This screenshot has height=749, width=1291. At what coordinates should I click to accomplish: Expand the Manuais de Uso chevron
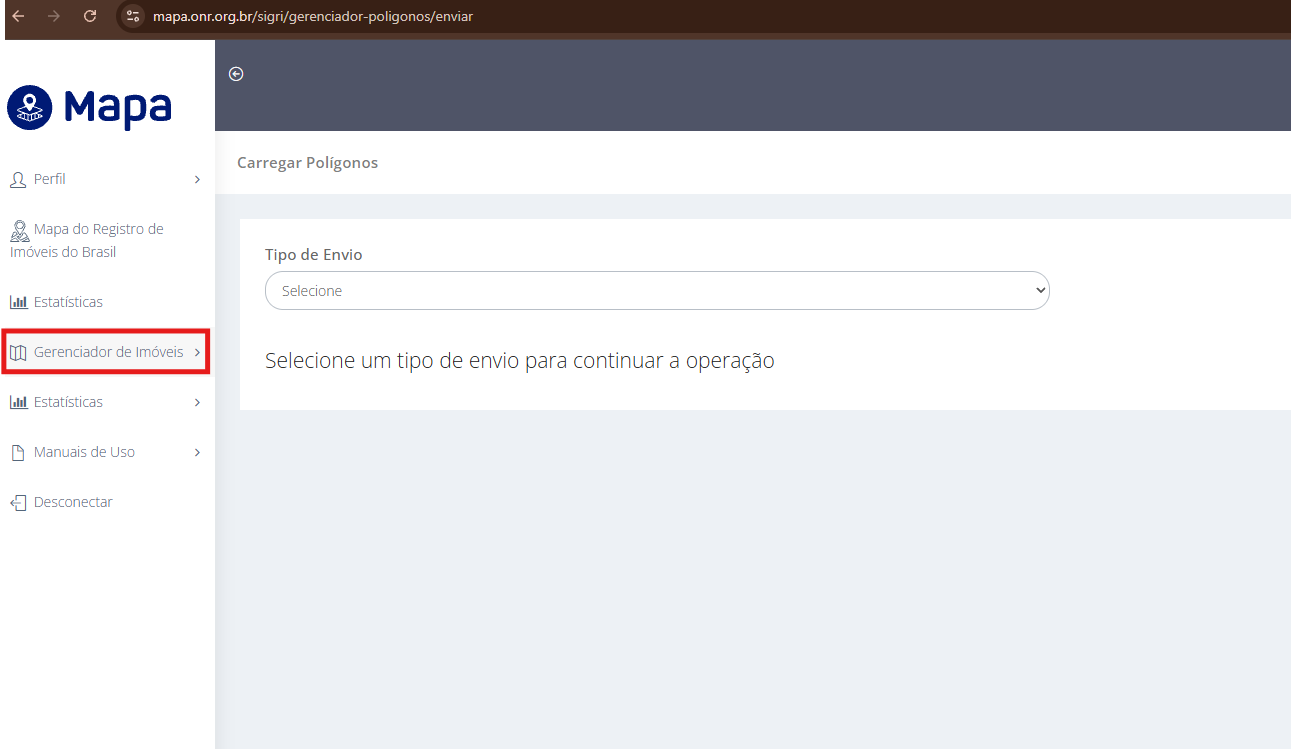[x=197, y=452]
